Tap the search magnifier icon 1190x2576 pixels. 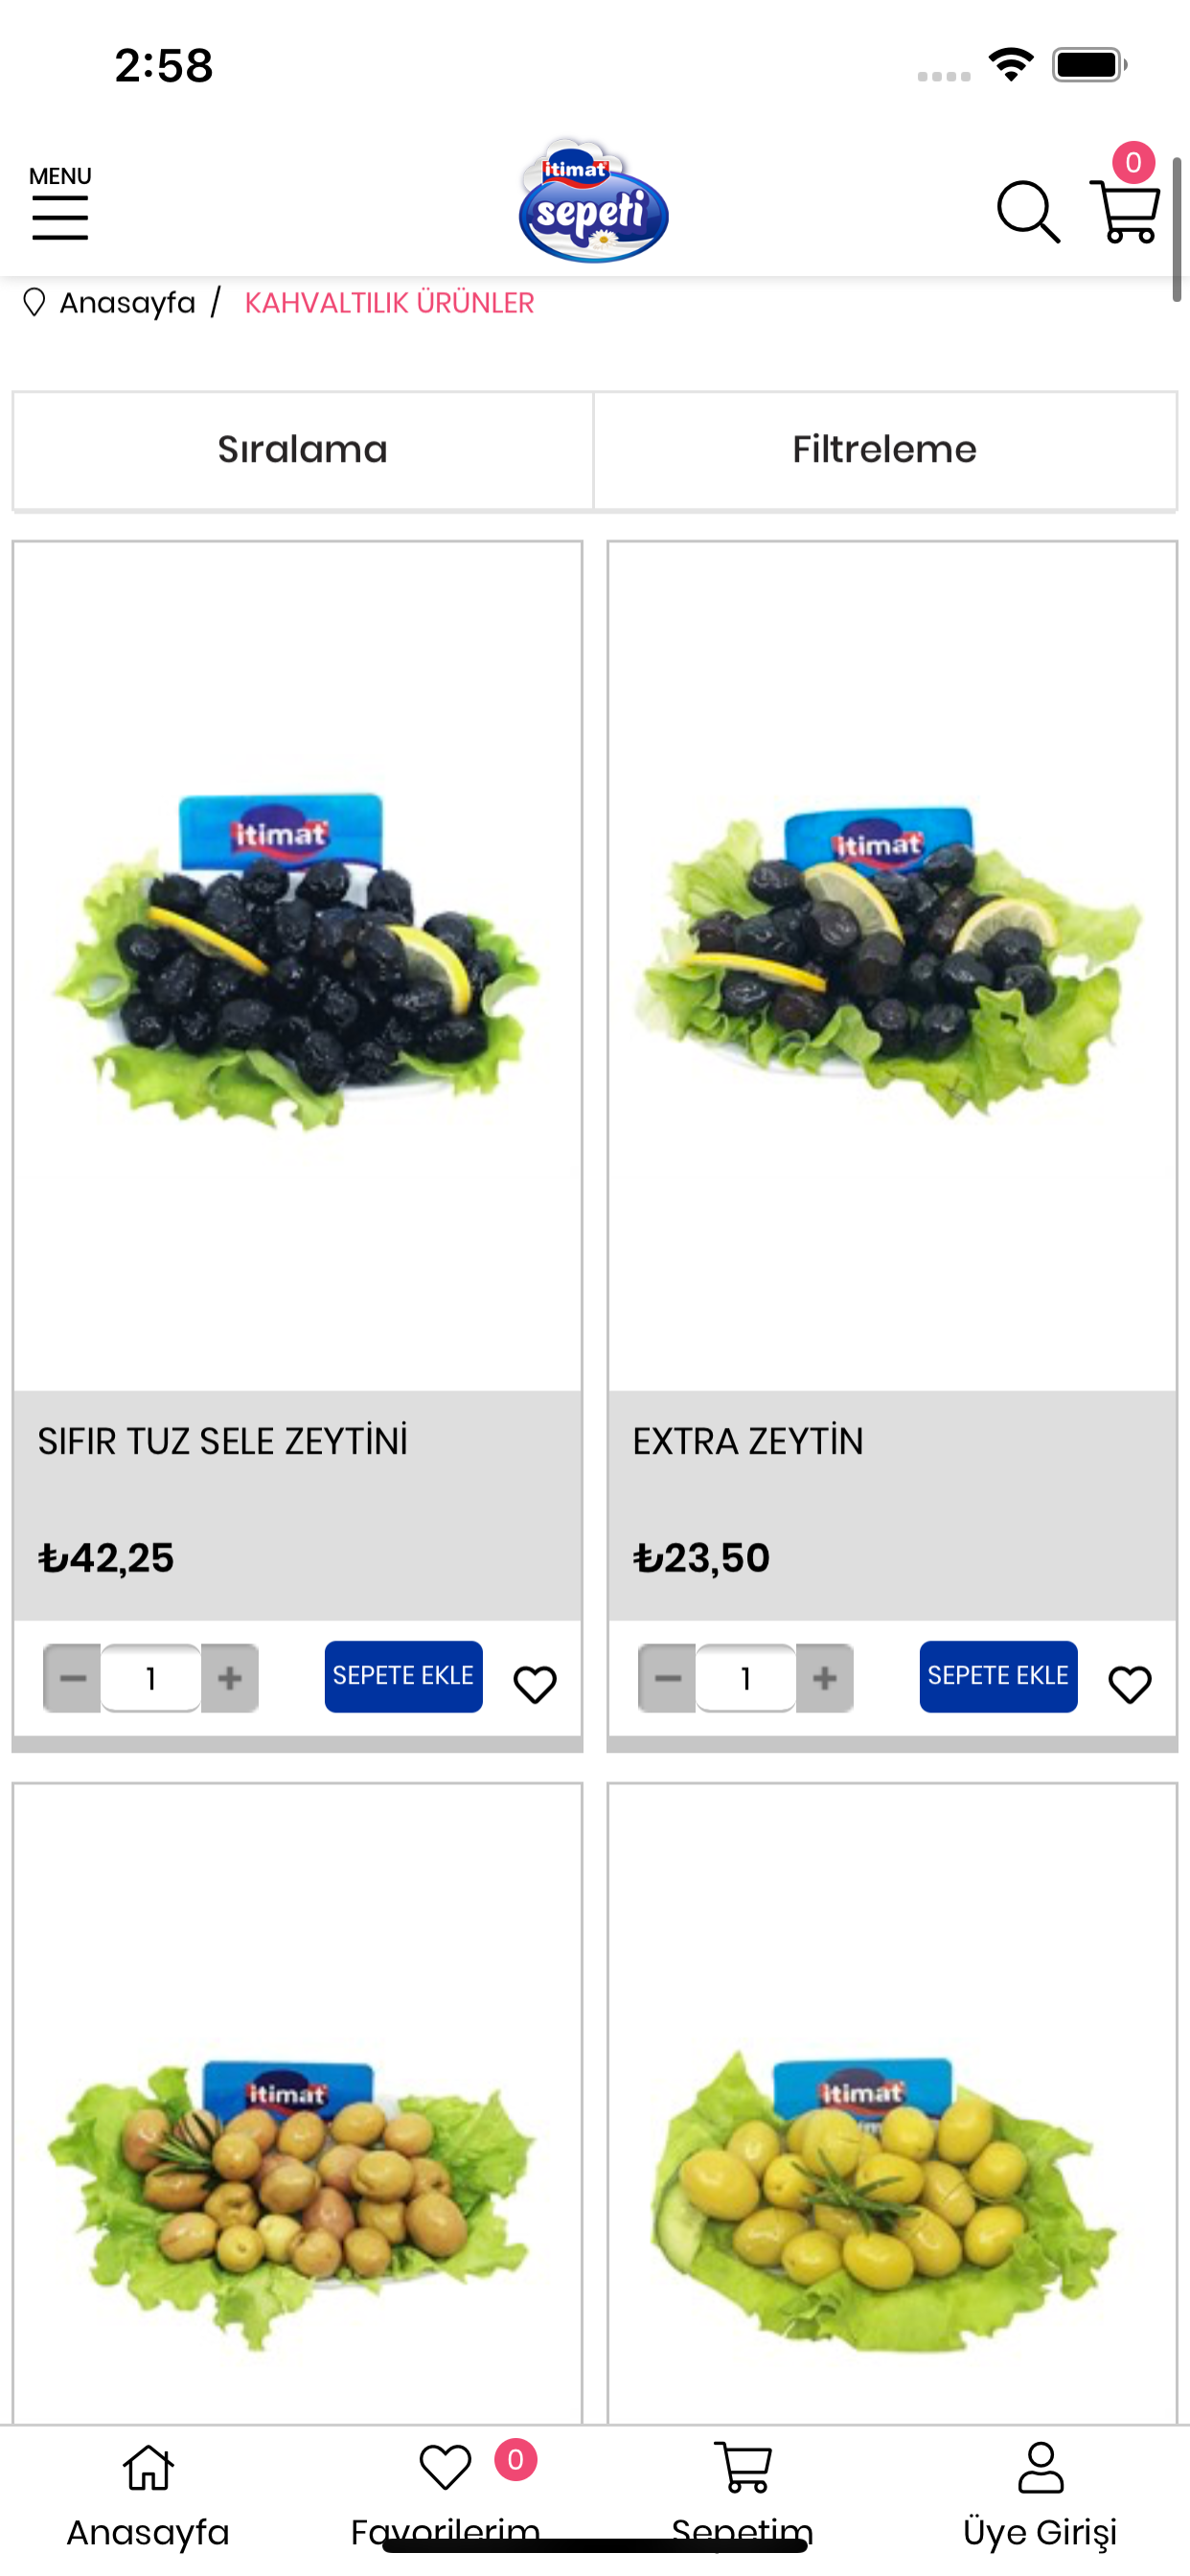click(x=1027, y=212)
